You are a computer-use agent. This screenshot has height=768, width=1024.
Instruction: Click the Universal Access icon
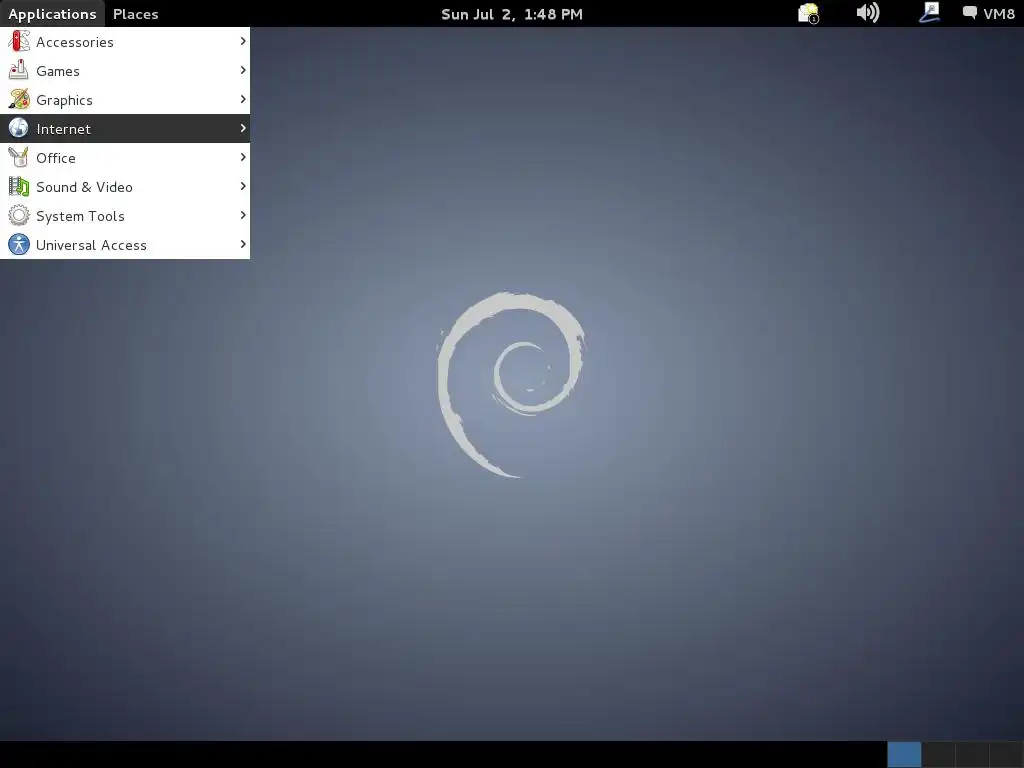19,244
